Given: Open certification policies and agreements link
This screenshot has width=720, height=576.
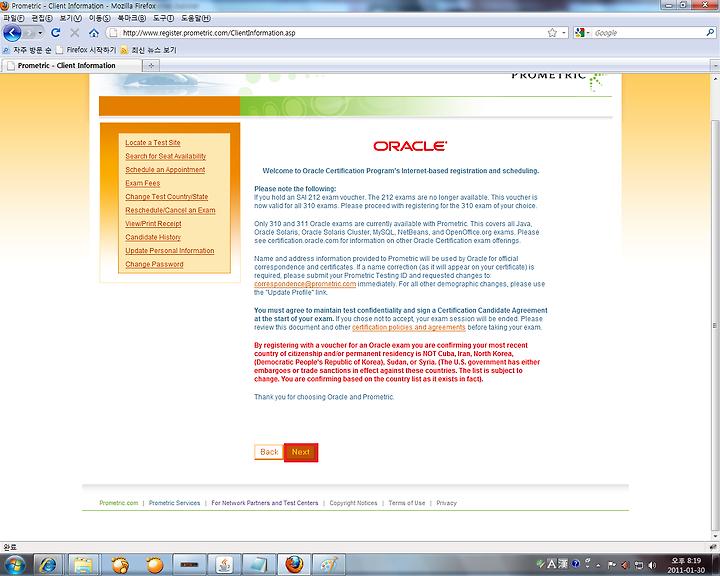Looking at the screenshot, I should pos(409,327).
